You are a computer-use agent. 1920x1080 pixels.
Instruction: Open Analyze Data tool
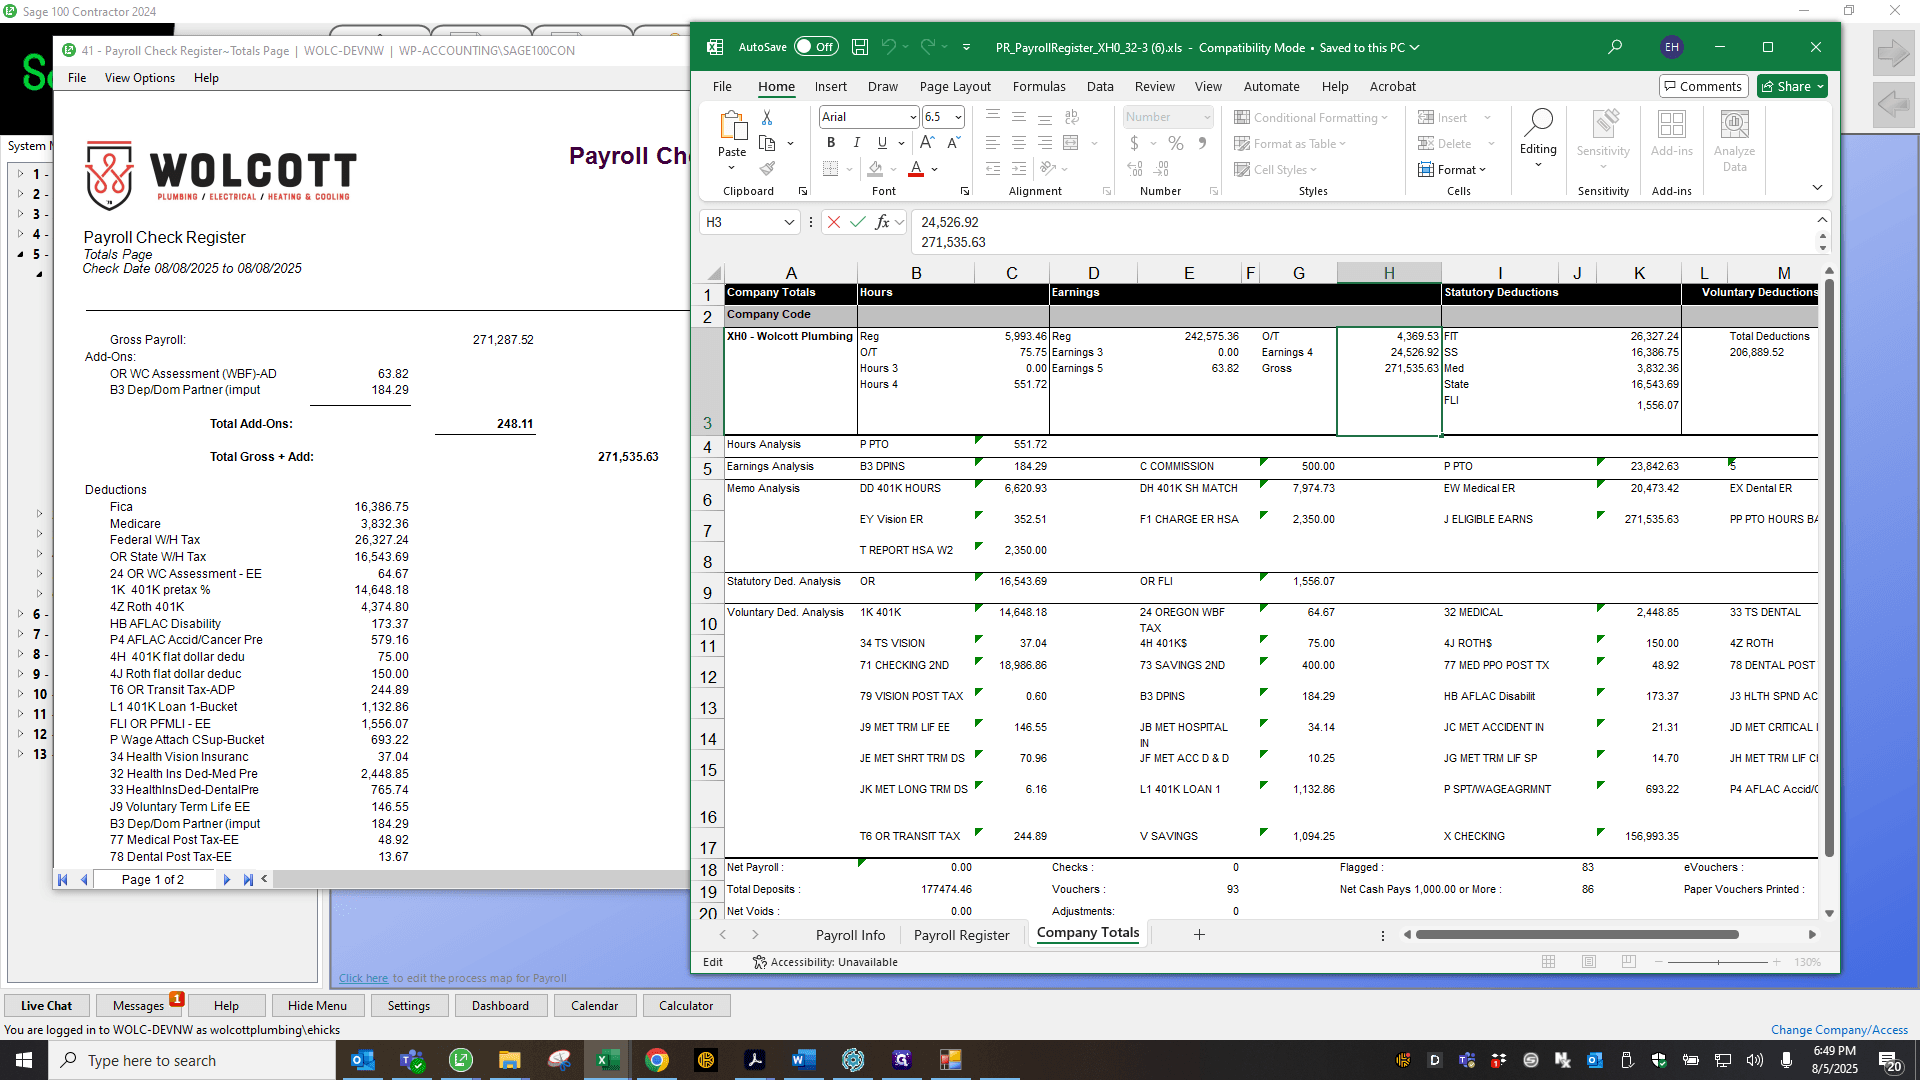pos(1734,141)
